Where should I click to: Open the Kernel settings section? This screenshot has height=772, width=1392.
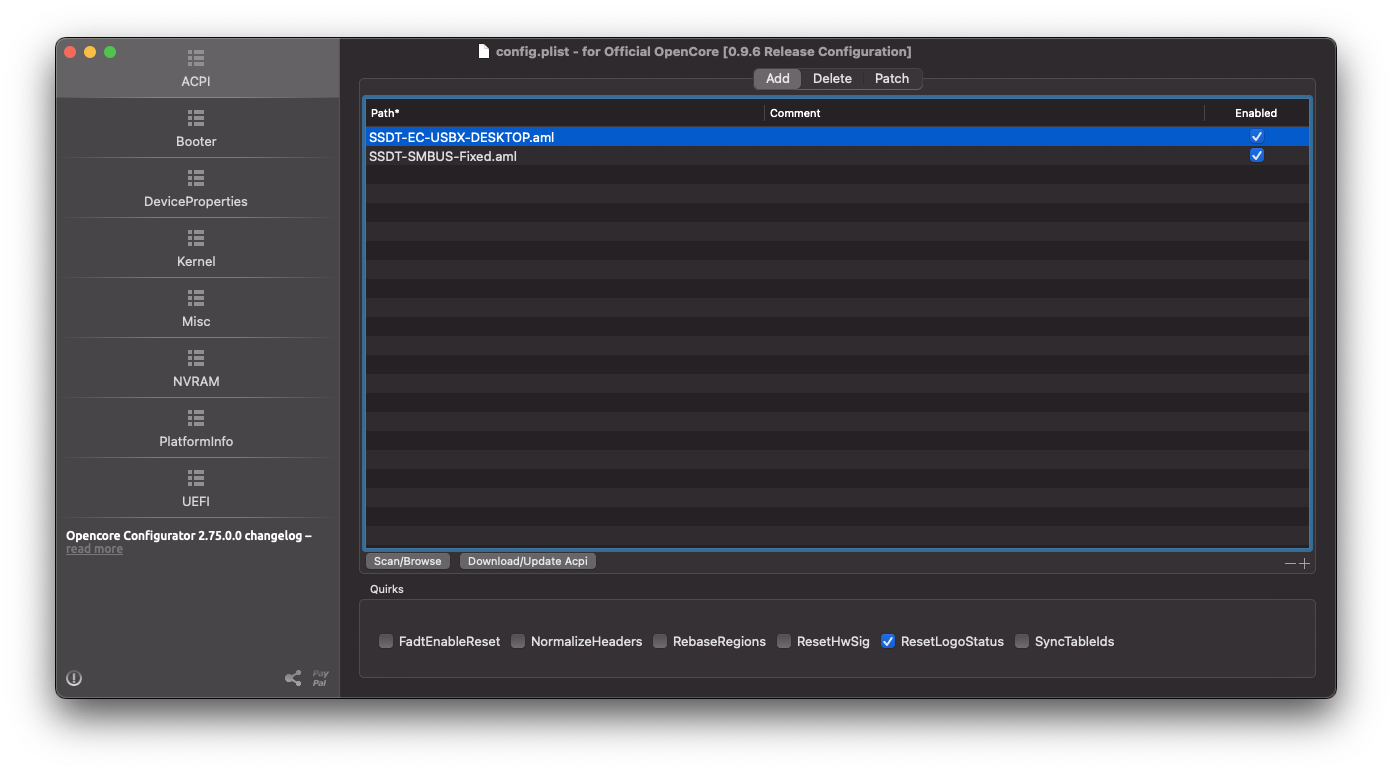click(196, 248)
